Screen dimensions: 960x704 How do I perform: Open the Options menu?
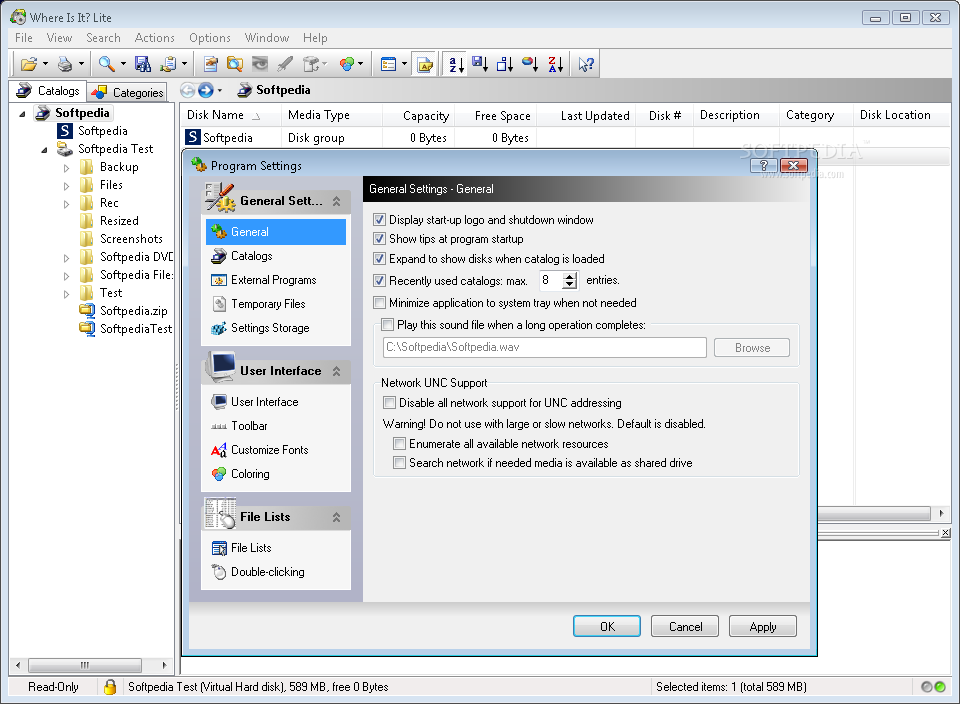point(210,38)
